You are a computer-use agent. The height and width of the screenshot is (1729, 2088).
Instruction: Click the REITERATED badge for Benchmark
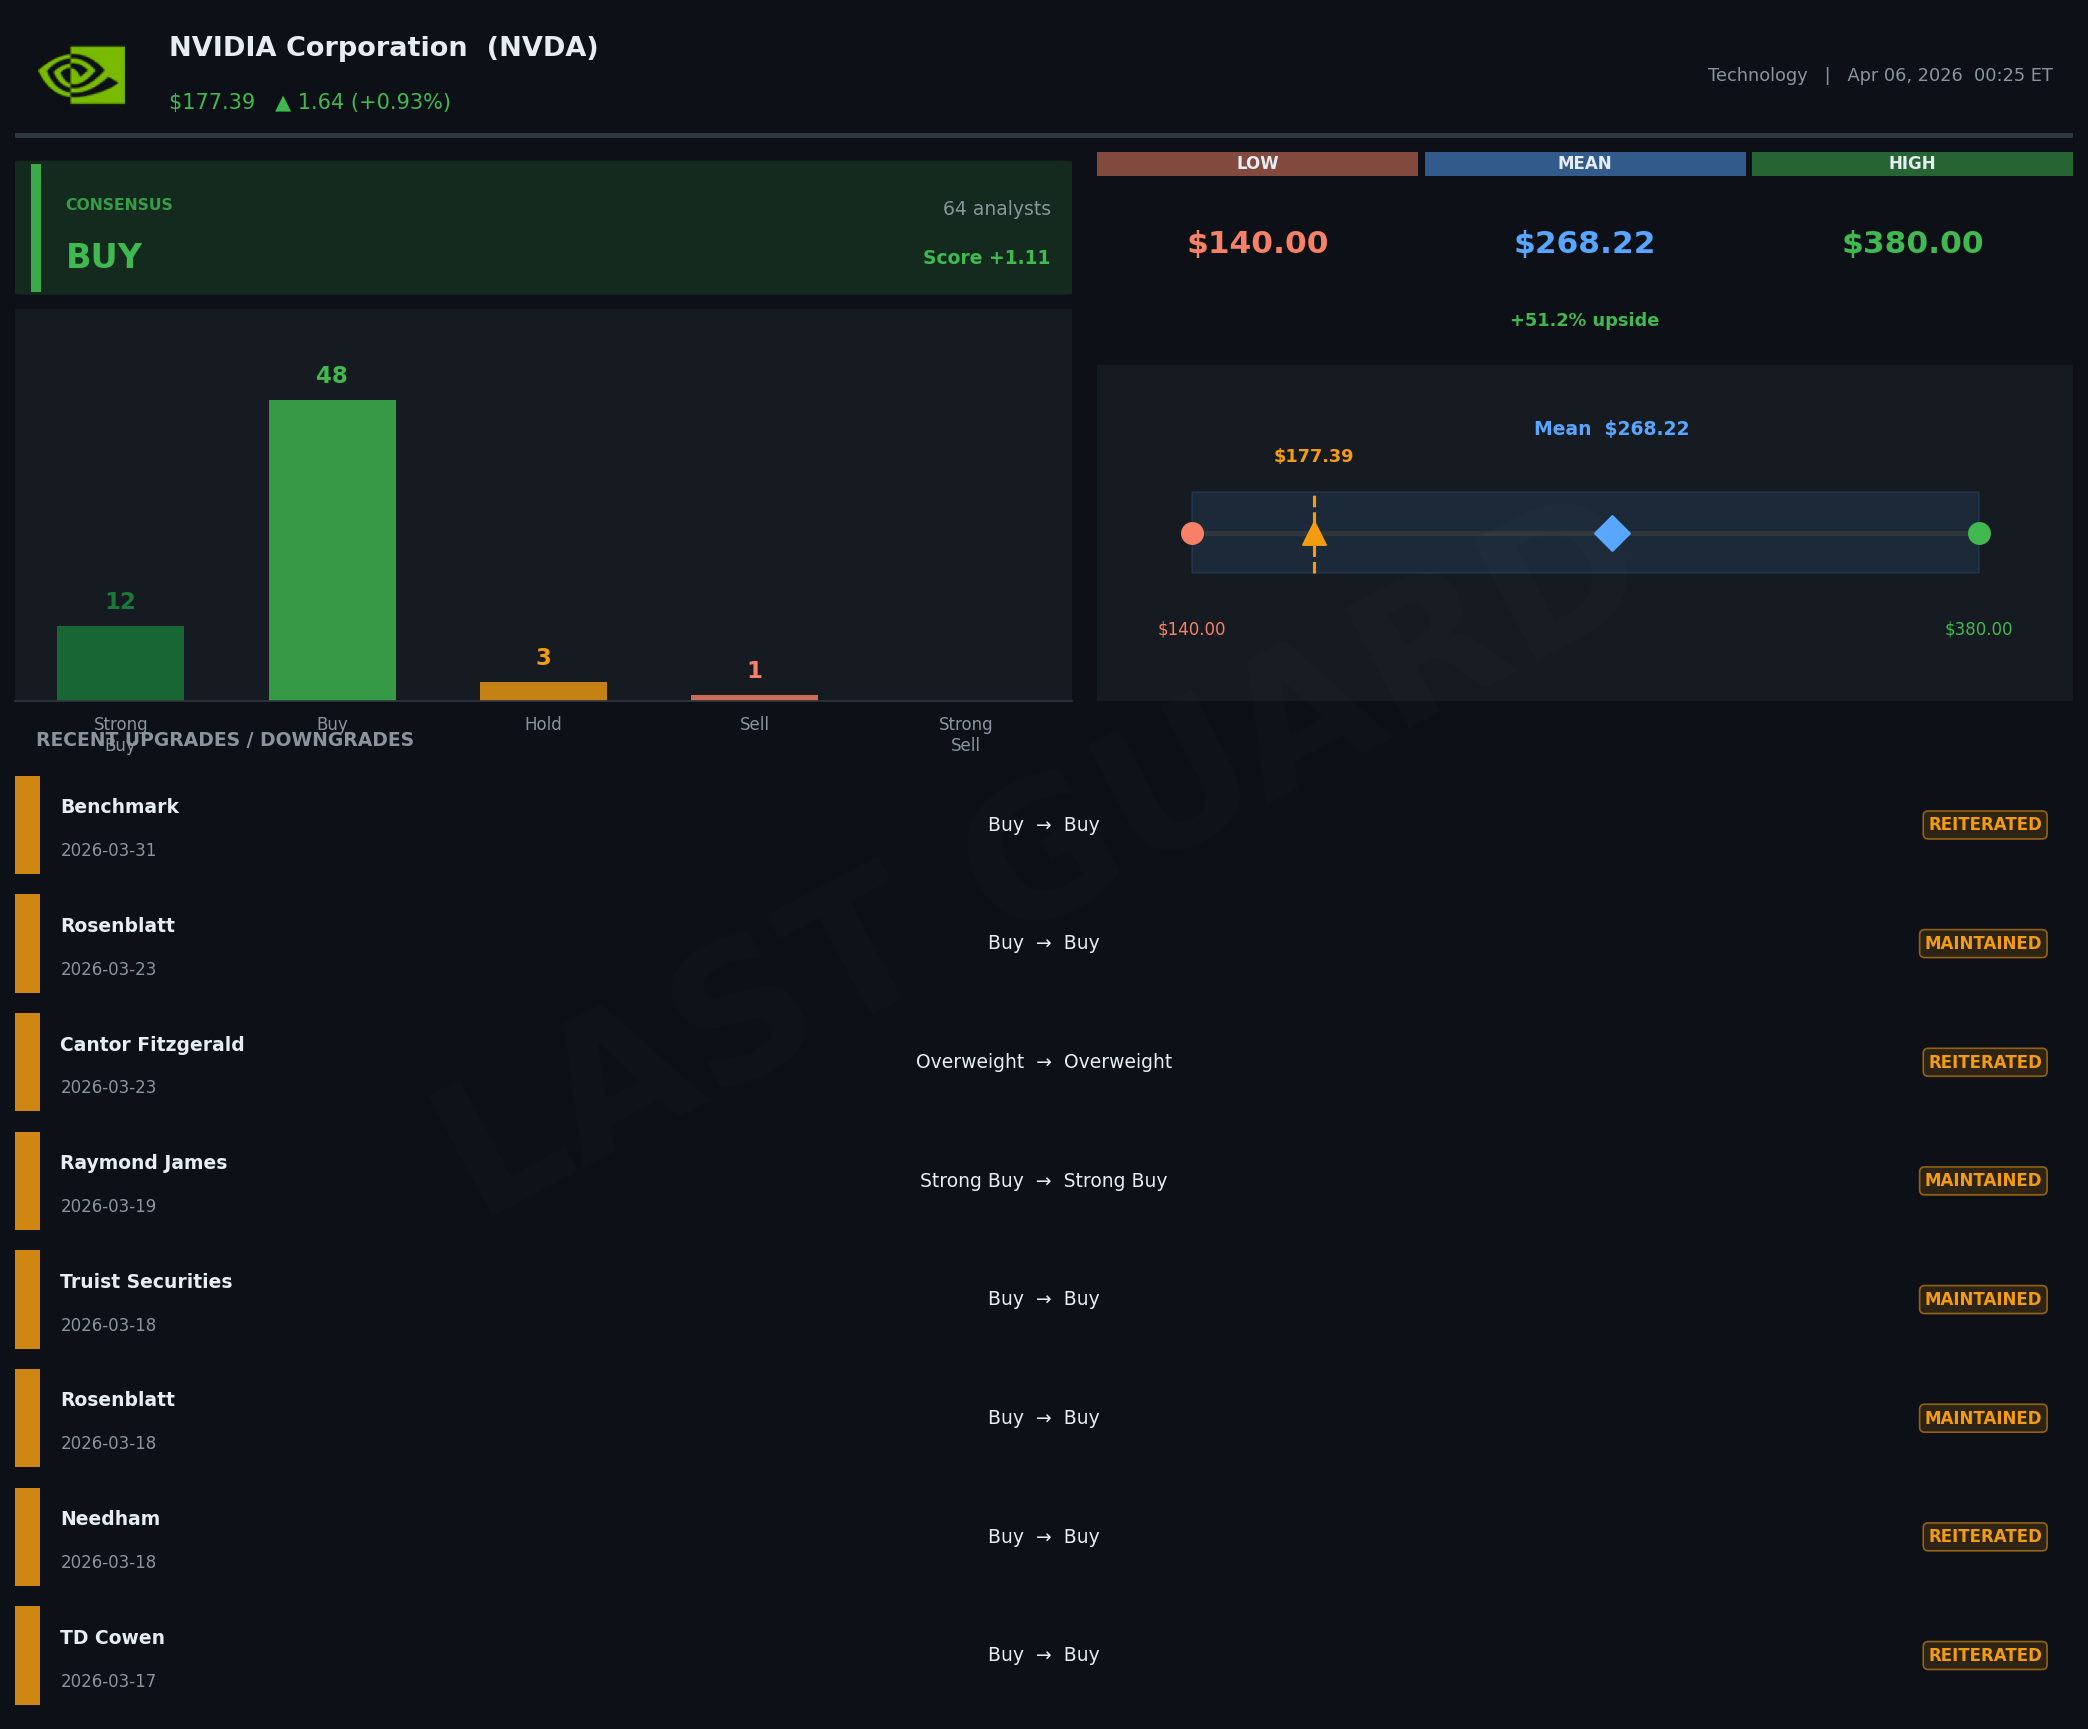click(1984, 824)
